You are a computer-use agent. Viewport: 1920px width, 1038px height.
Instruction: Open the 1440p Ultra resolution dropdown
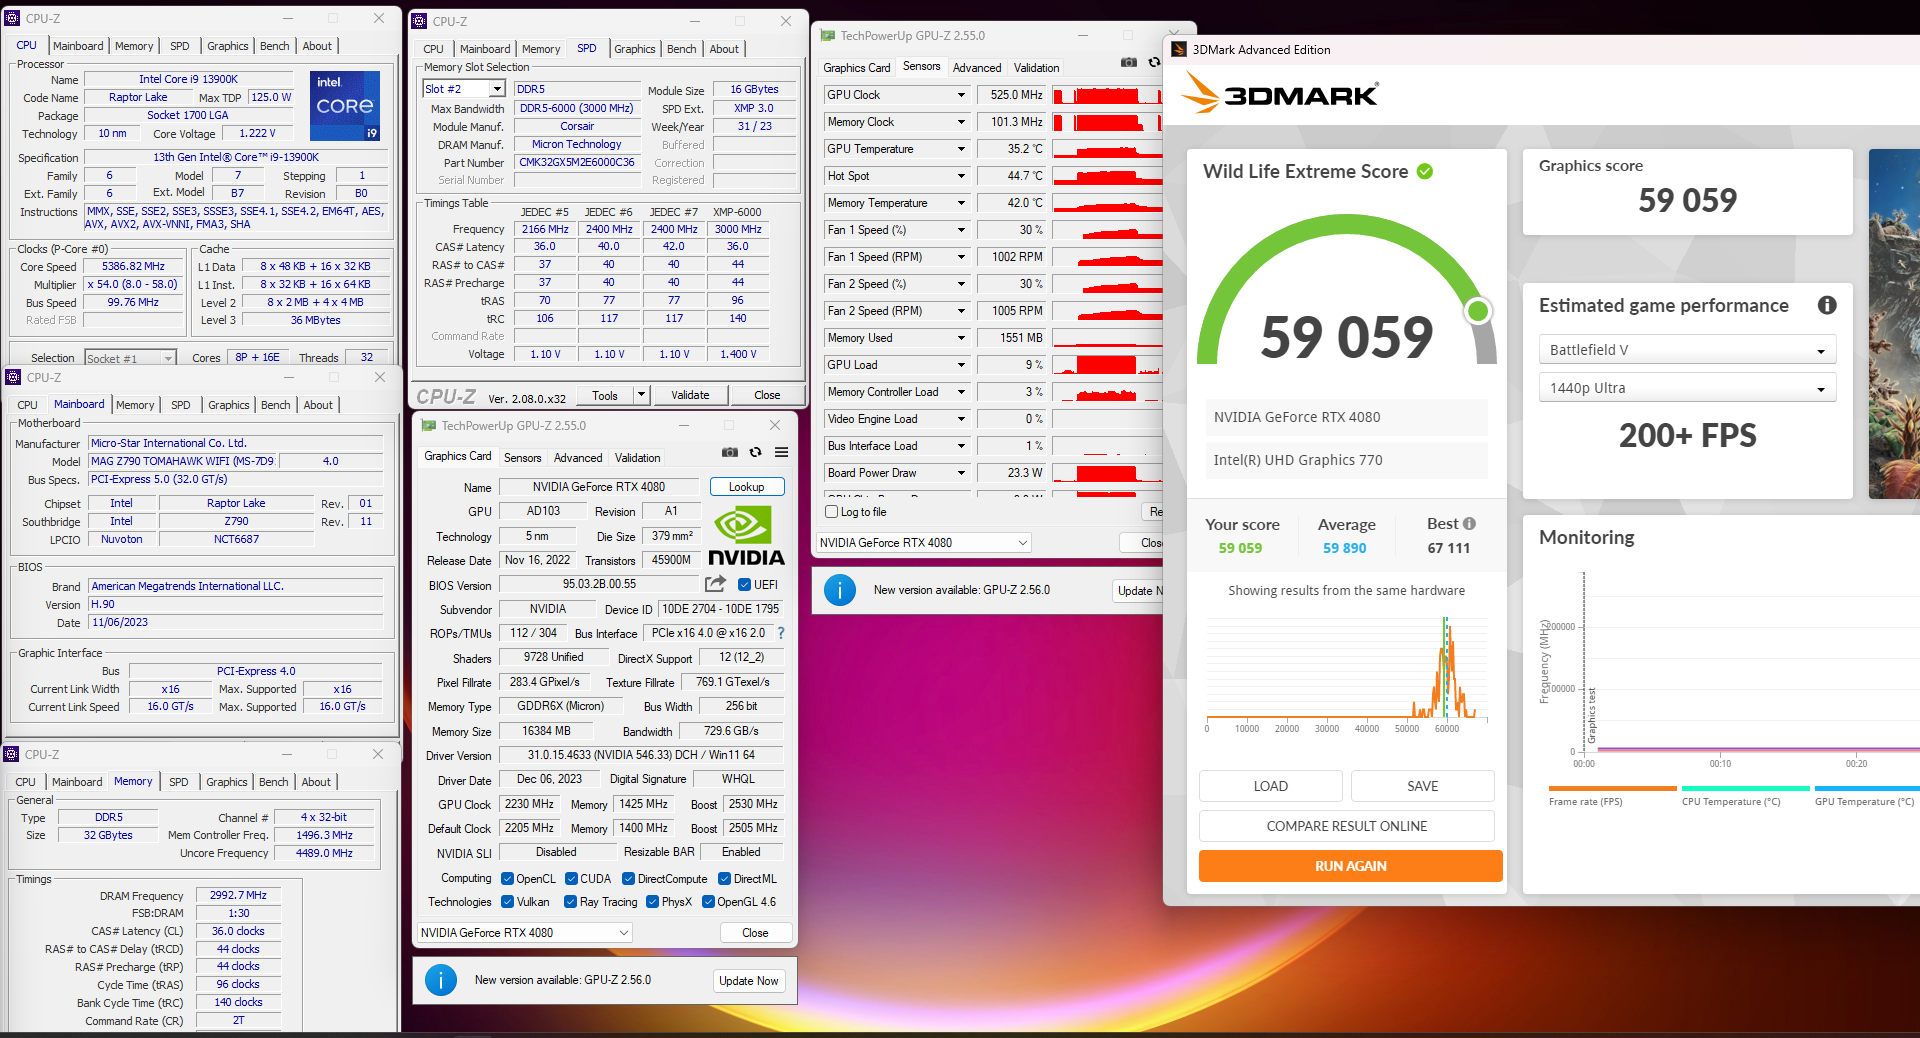pyautogui.click(x=1687, y=388)
